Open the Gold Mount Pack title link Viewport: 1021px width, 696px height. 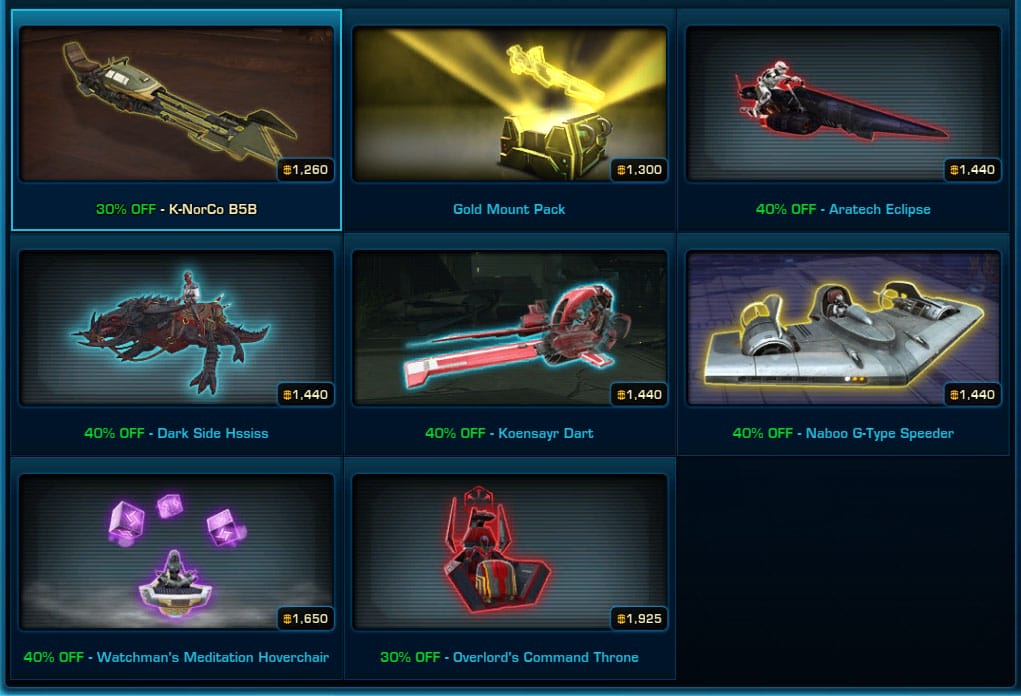[x=509, y=210]
